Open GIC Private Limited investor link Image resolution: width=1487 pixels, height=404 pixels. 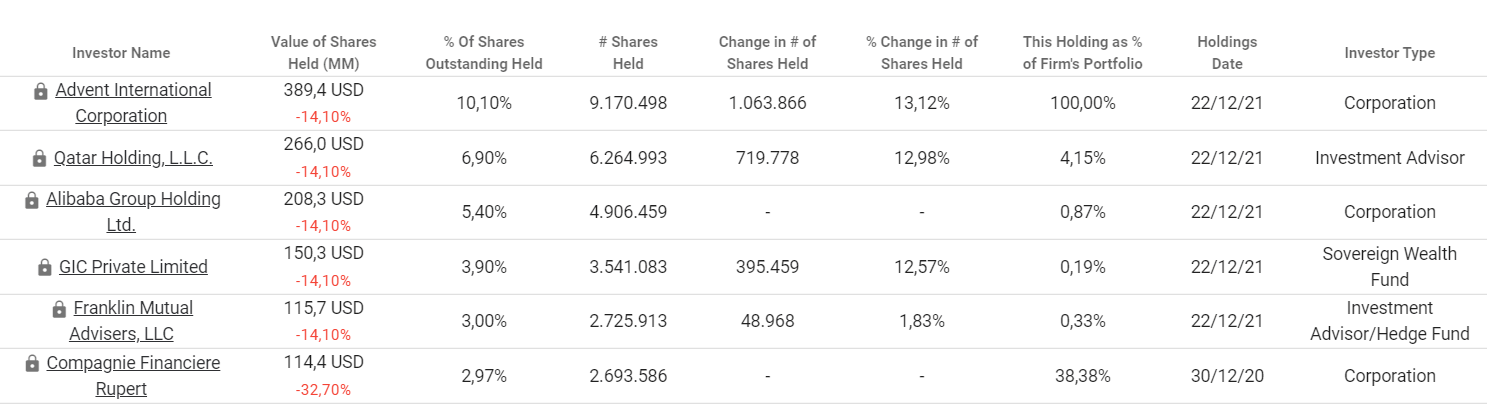click(133, 267)
